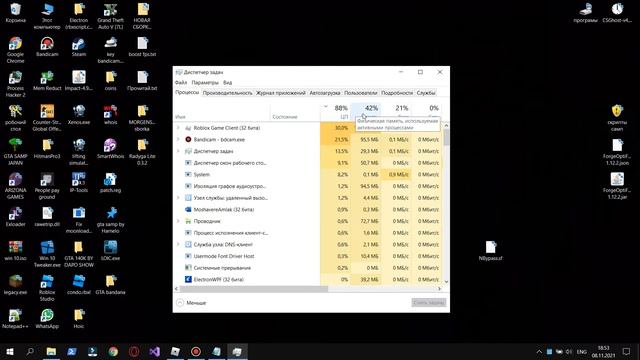Expand the Bandicam - bdcam.exe process group
640x360 pixels.
[178, 140]
